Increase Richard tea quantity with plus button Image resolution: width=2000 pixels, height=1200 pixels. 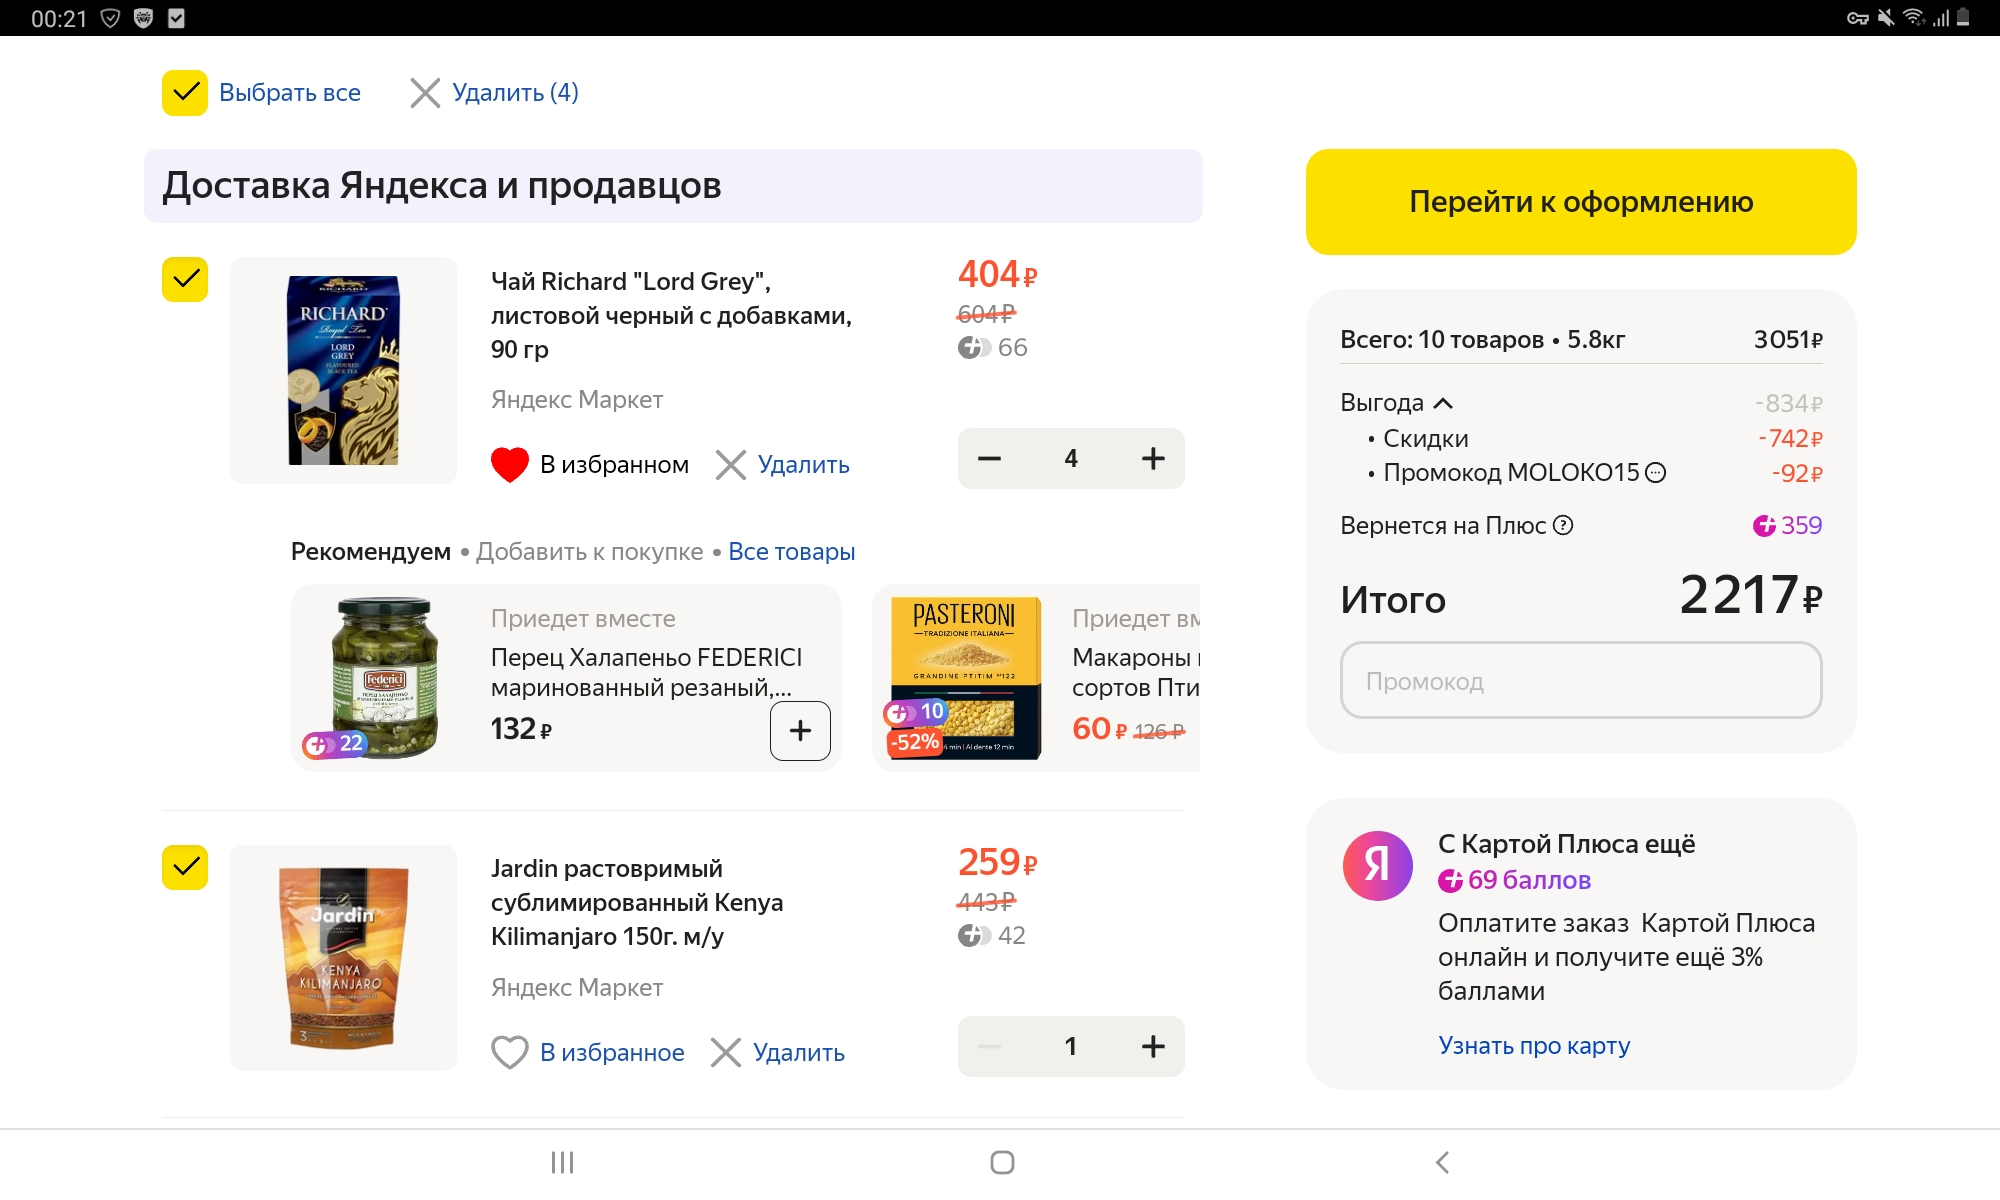(1153, 459)
